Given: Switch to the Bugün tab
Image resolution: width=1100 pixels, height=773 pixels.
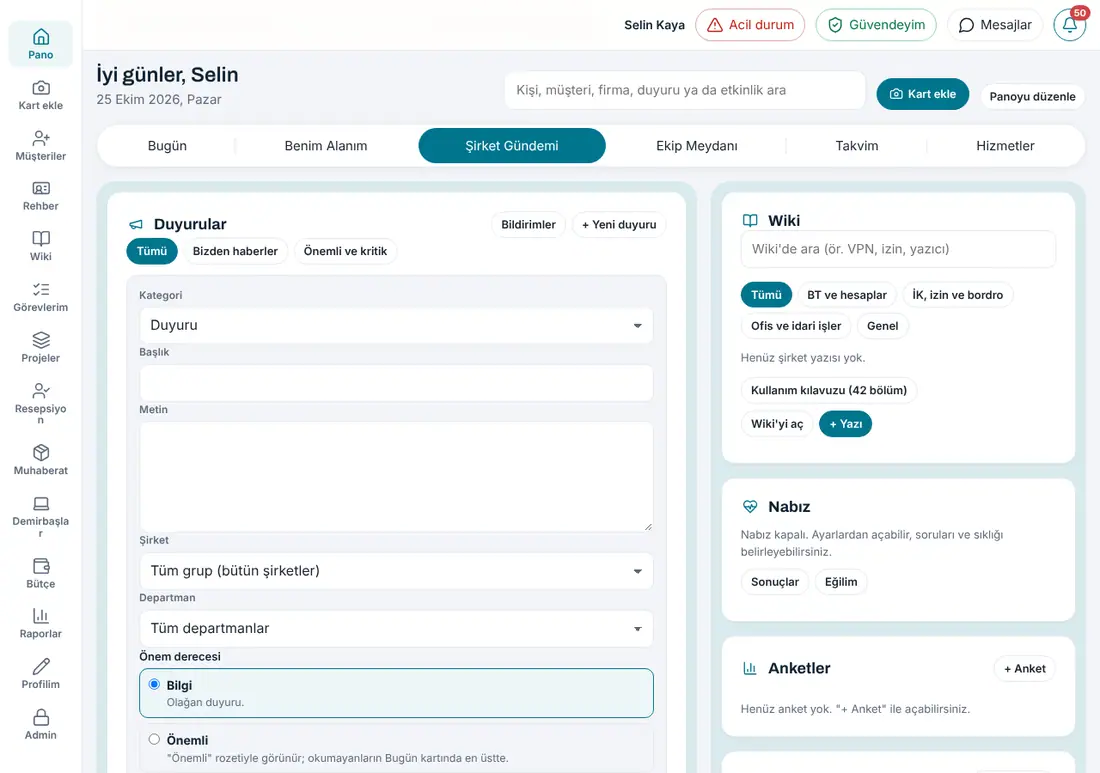Looking at the screenshot, I should coord(167,146).
